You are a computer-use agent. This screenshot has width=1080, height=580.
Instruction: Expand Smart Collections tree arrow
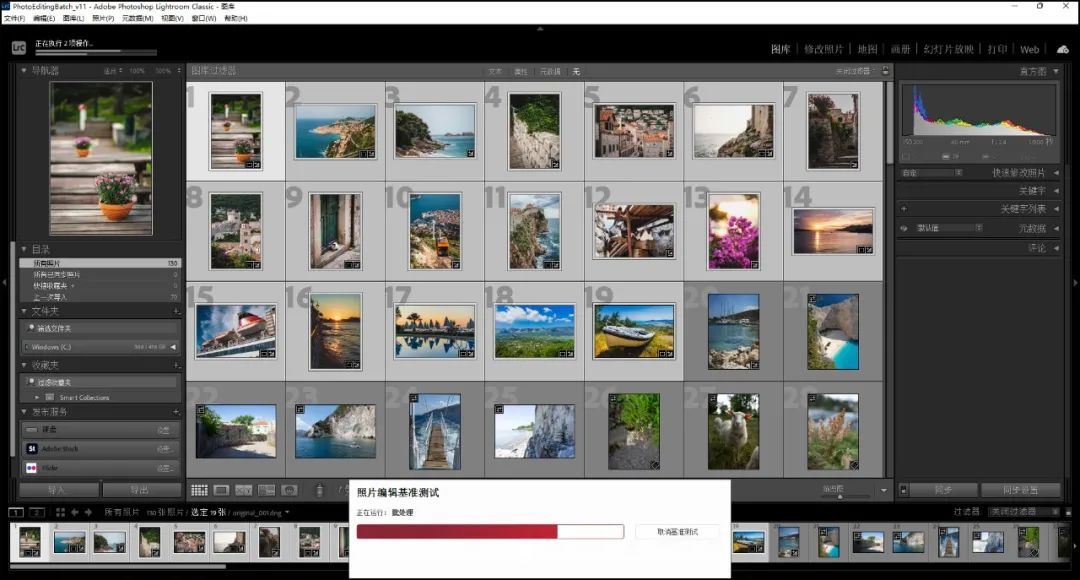point(37,397)
